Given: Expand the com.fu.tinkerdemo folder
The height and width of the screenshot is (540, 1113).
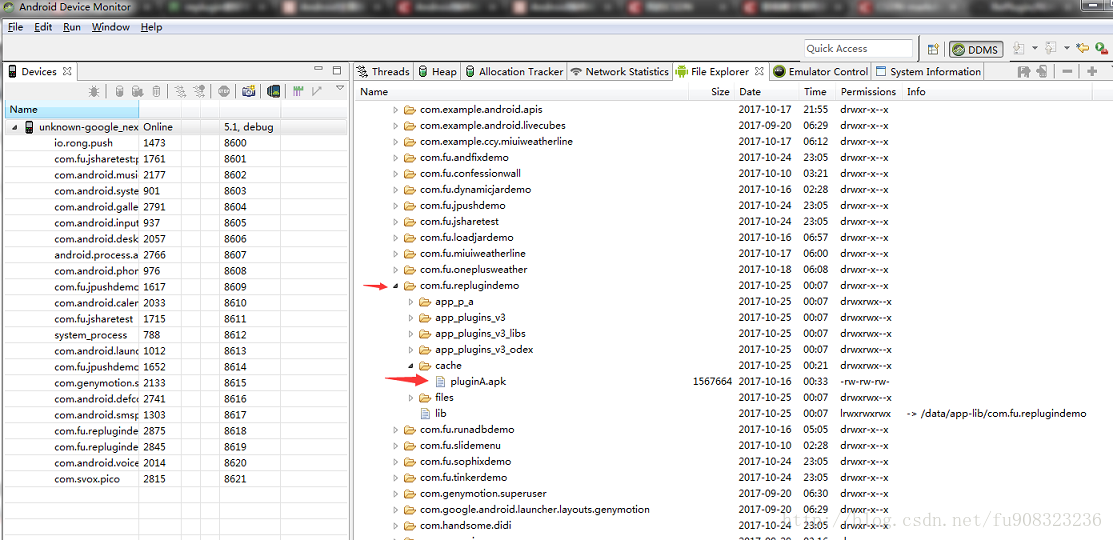Looking at the screenshot, I should click(x=395, y=478).
